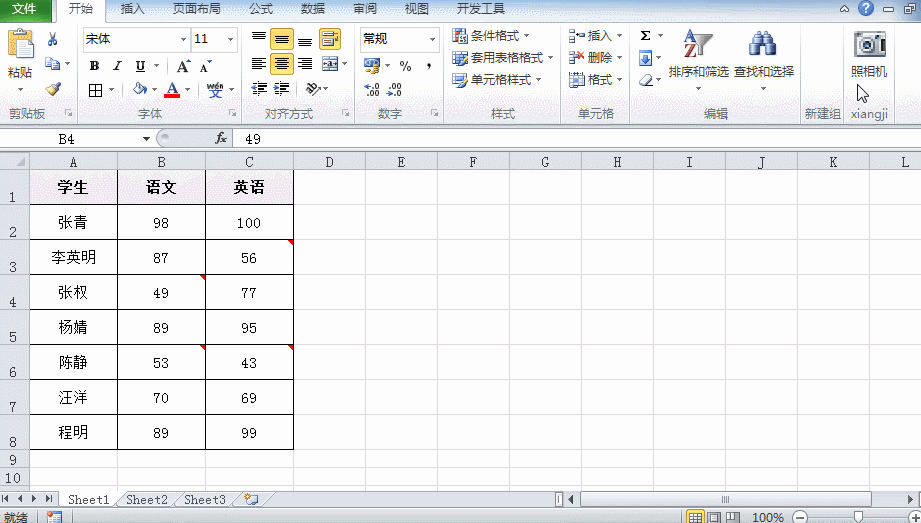Switch to the 插入 ribbon tab
This screenshot has height=523, width=921.
pos(132,8)
